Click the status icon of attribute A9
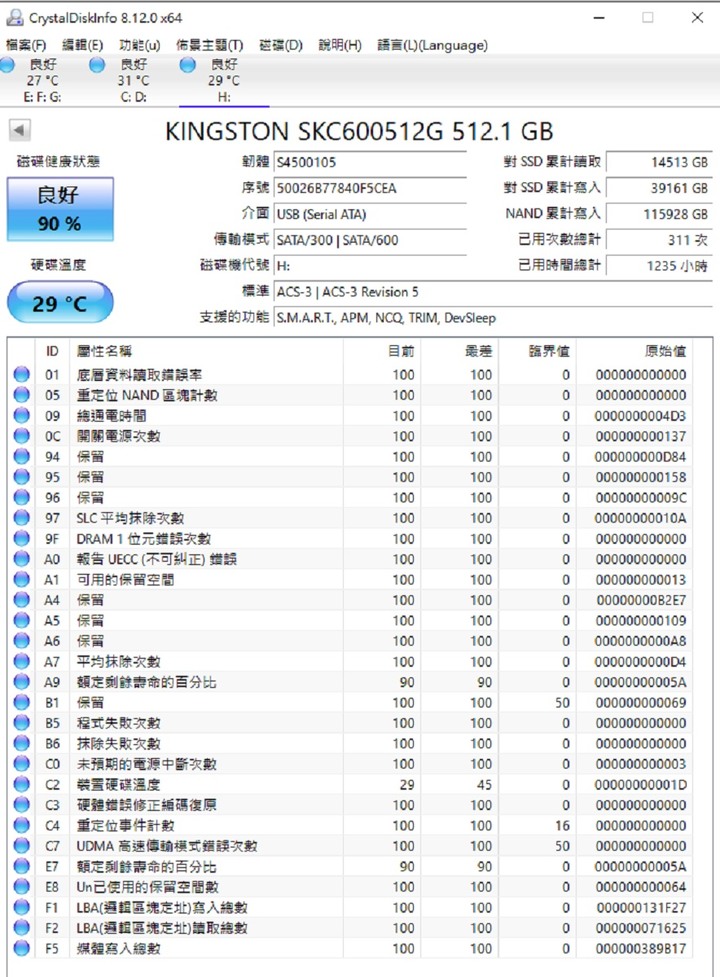The height and width of the screenshot is (977, 720). [x=22, y=682]
